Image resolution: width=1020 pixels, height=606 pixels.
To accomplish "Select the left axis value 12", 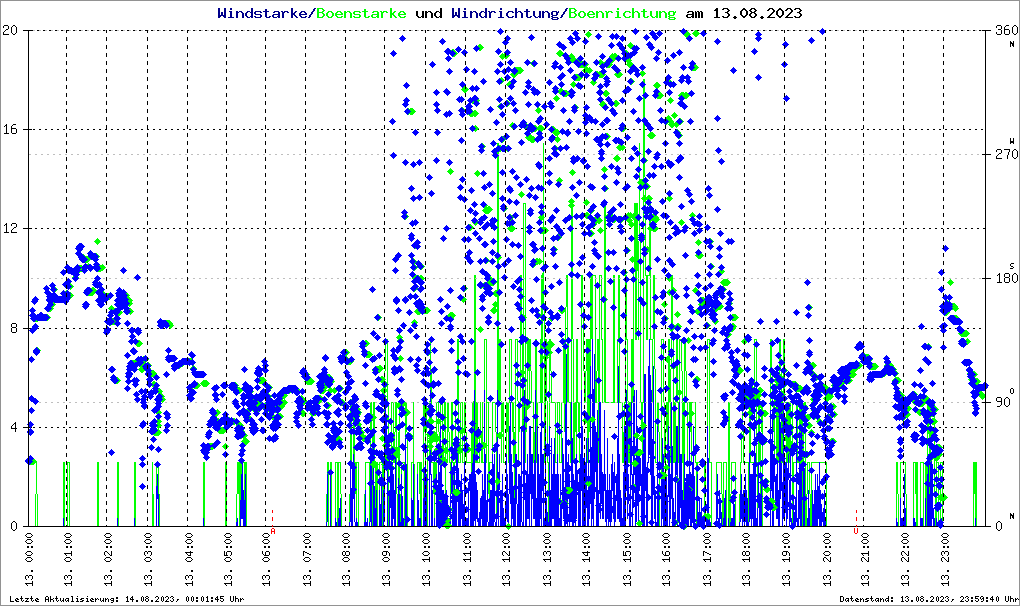I will pyautogui.click(x=12, y=229).
